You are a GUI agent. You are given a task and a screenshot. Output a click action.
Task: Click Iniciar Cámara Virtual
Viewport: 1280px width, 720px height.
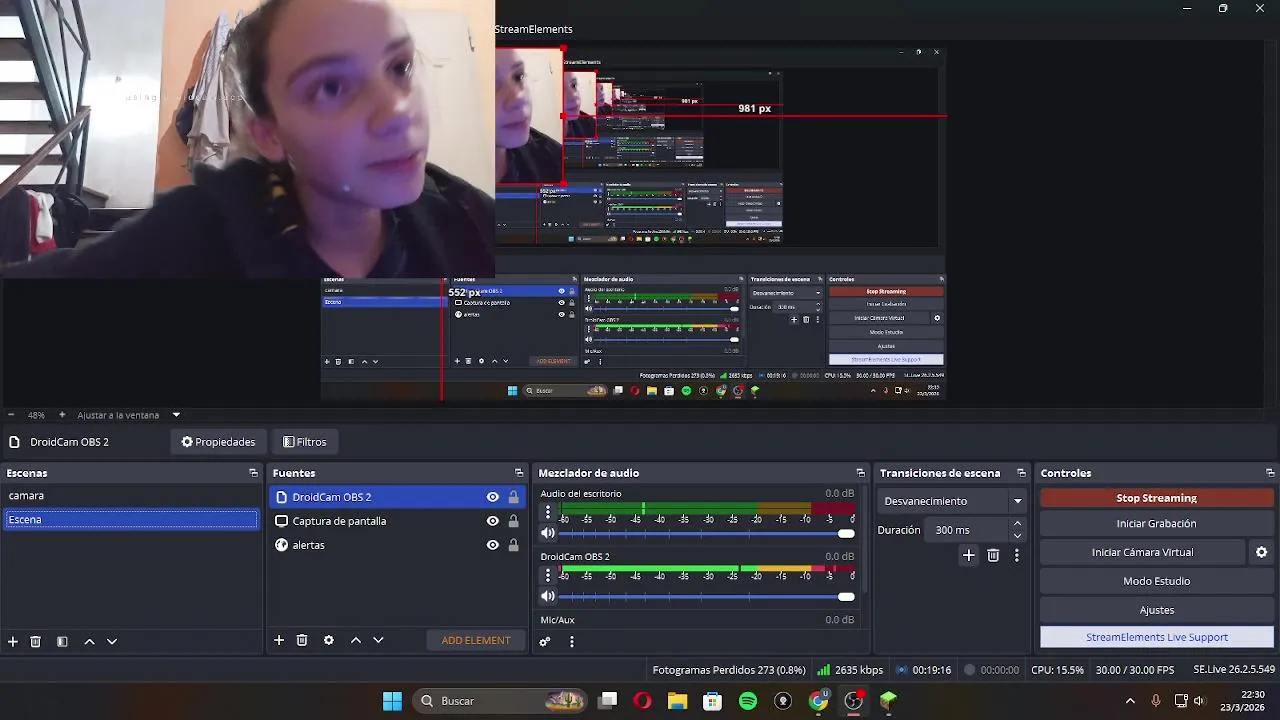point(1143,552)
